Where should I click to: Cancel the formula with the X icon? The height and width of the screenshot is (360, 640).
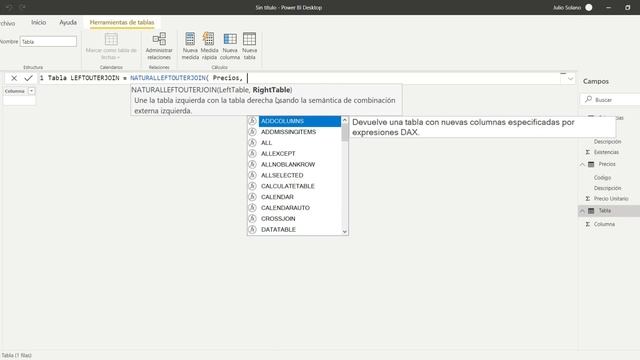click(x=14, y=78)
